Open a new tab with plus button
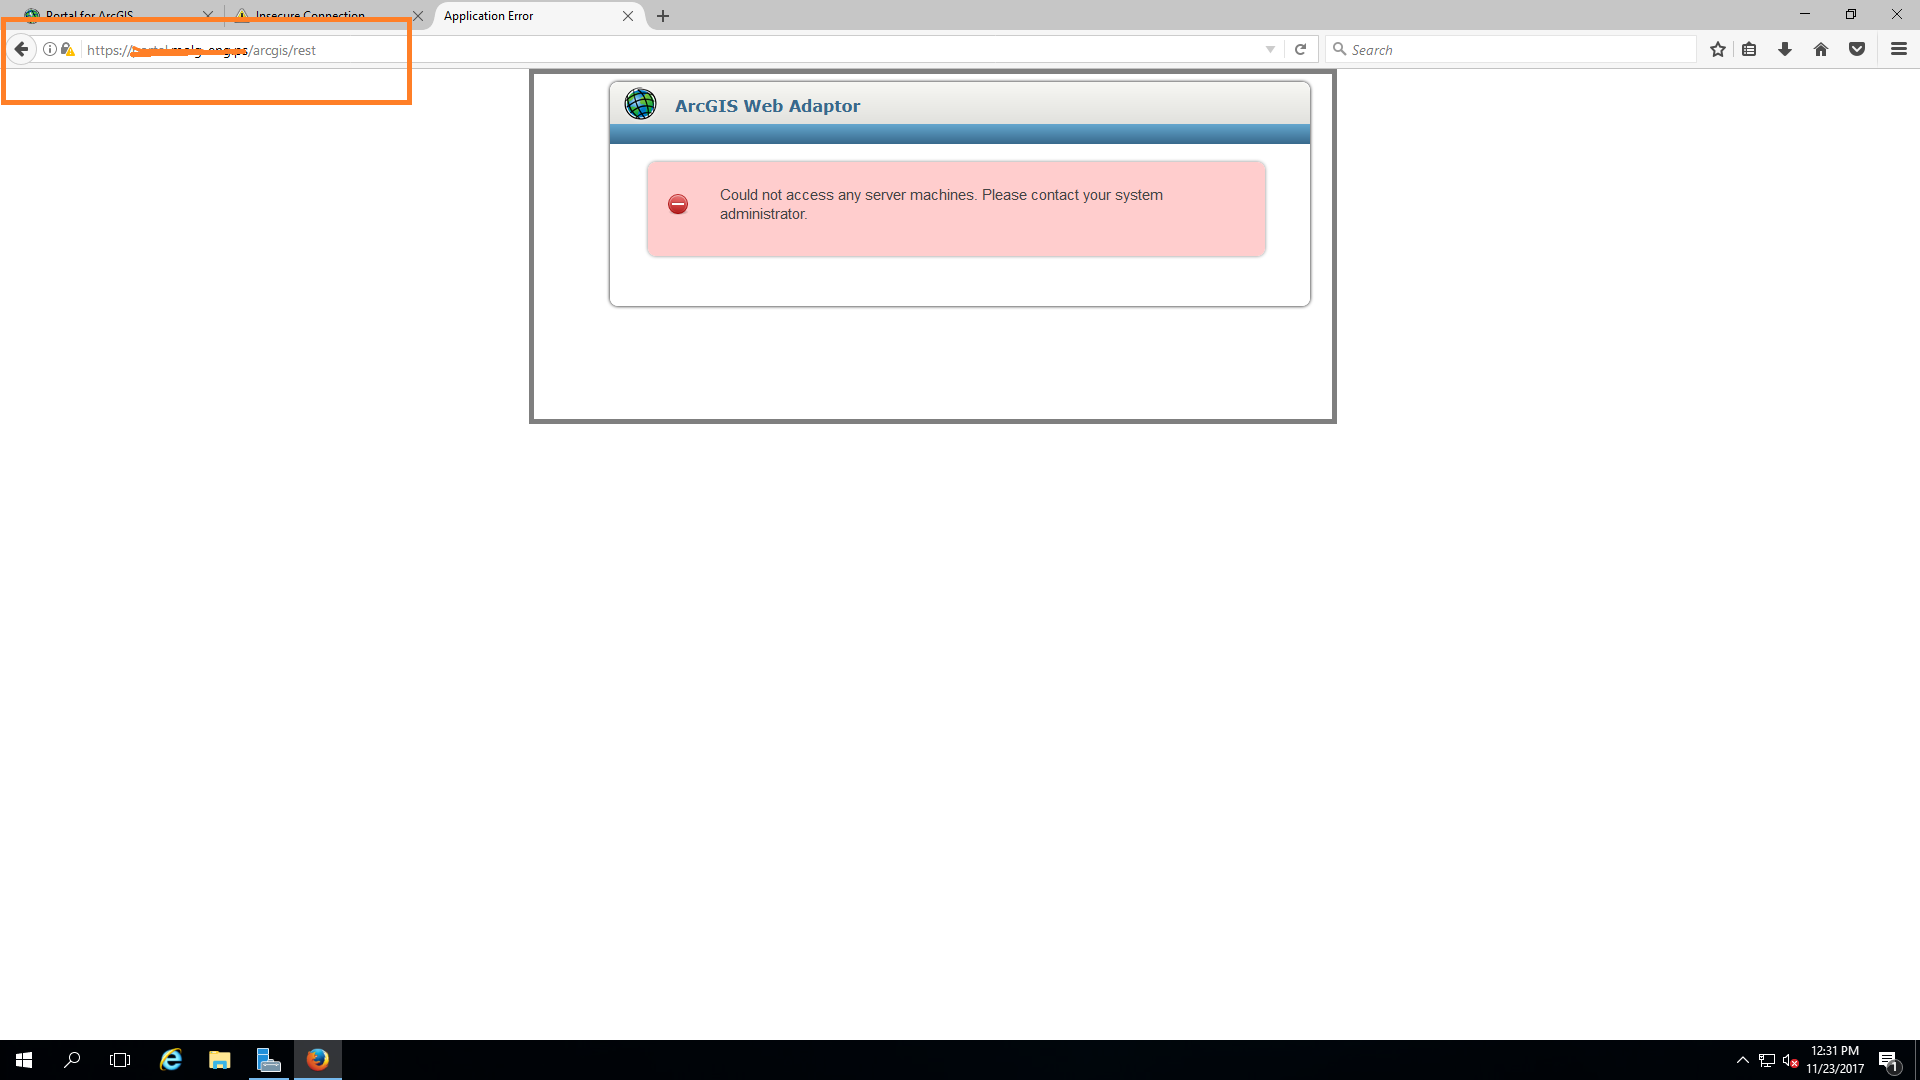Image resolution: width=1920 pixels, height=1080 pixels. point(663,16)
